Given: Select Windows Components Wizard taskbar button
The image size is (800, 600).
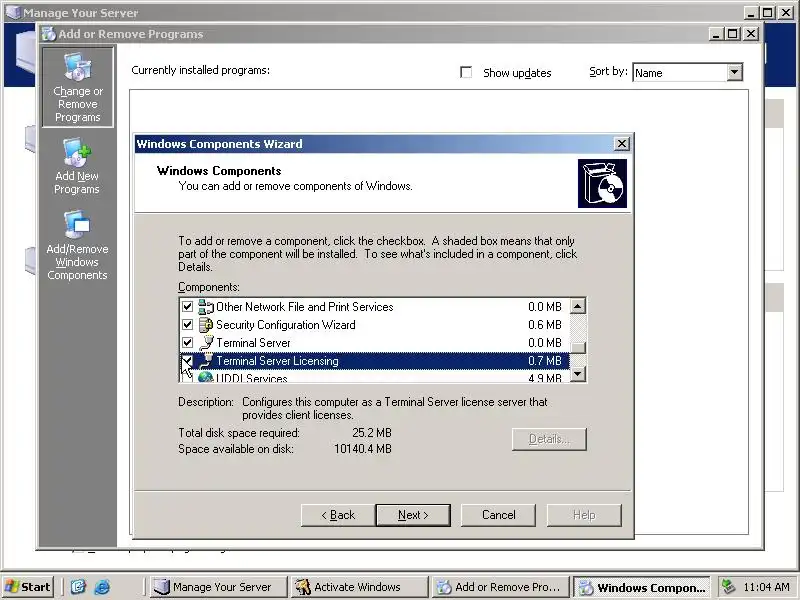Looking at the screenshot, I should 643,587.
